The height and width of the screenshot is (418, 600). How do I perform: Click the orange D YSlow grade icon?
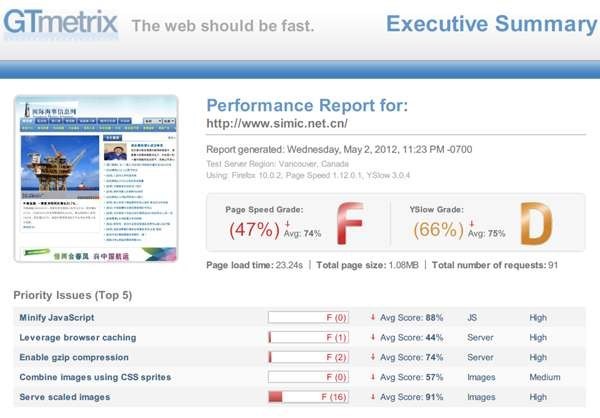click(x=536, y=224)
